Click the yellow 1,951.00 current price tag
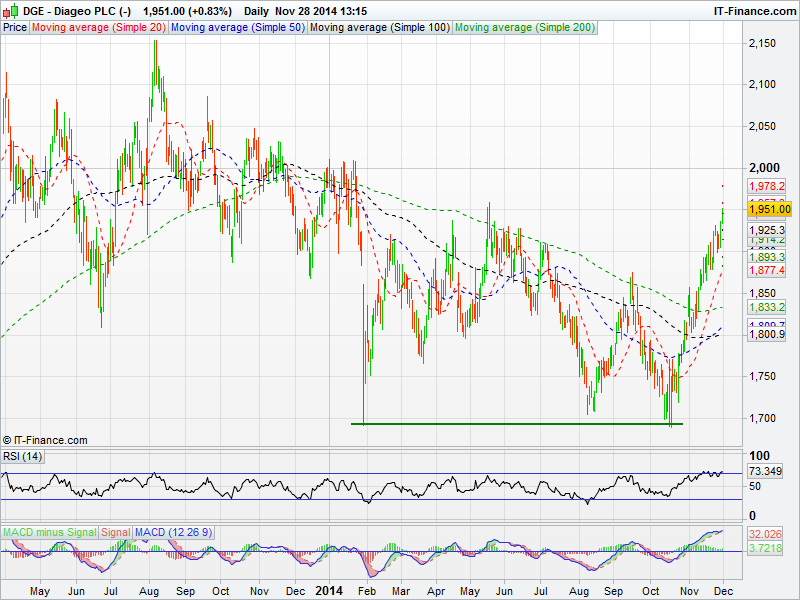800x600 pixels. (x=770, y=209)
